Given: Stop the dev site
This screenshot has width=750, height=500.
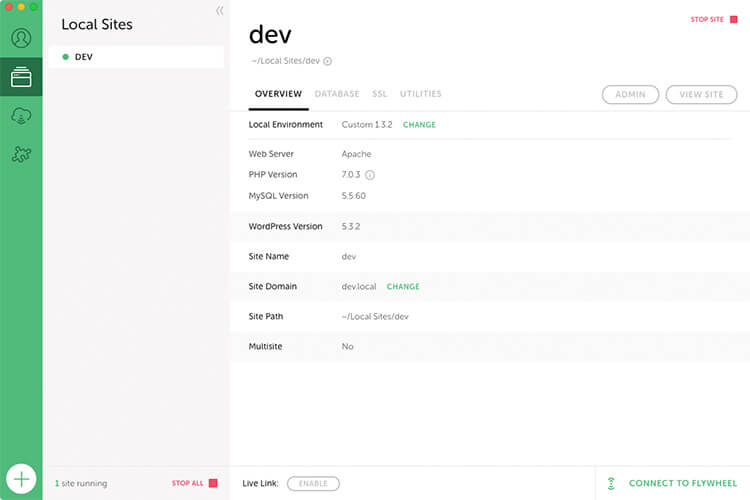Looking at the screenshot, I should click(x=713, y=19).
